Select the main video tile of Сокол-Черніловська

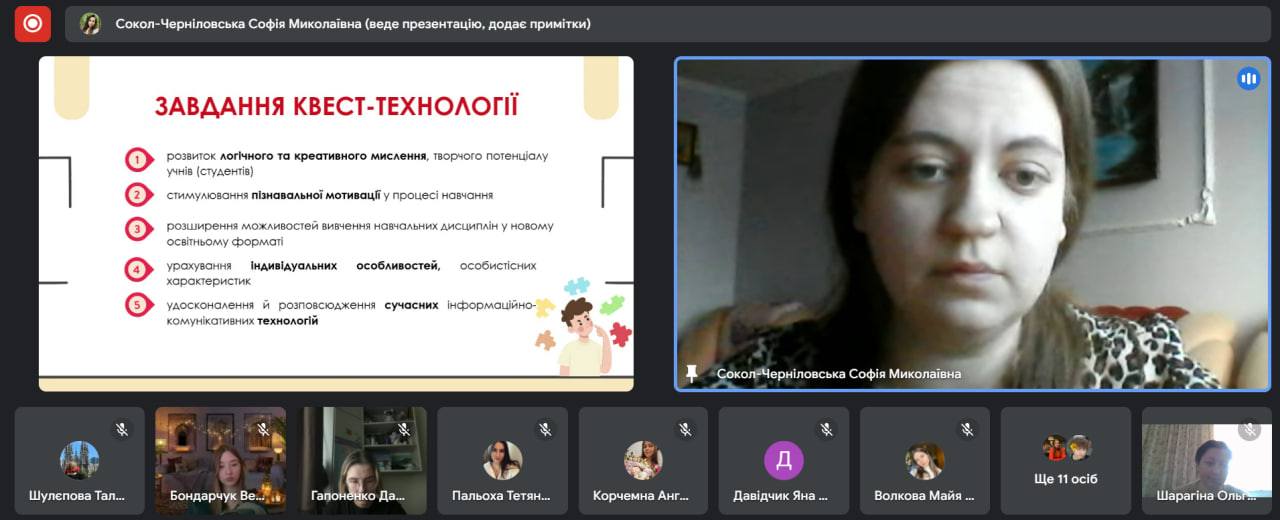pyautogui.click(x=973, y=223)
